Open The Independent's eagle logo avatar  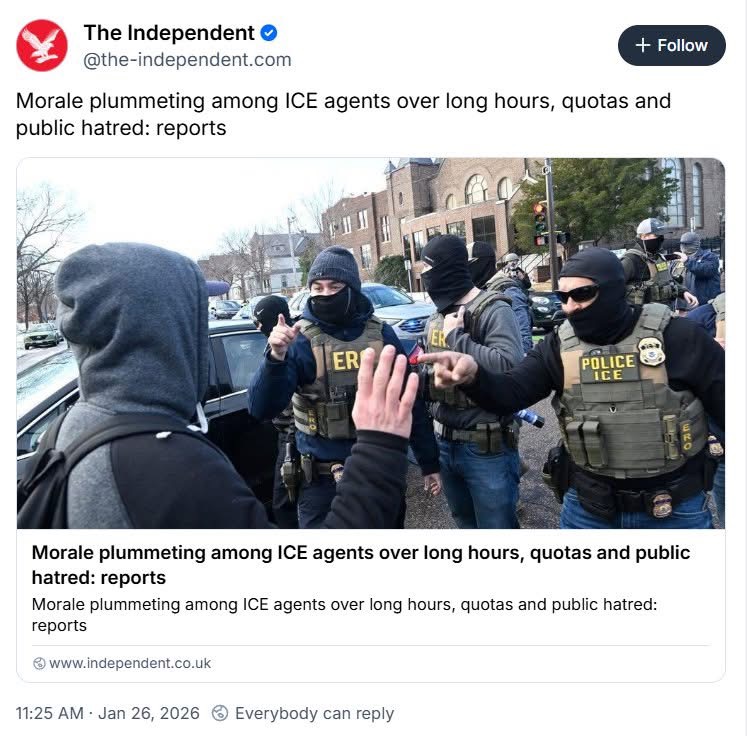click(42, 46)
